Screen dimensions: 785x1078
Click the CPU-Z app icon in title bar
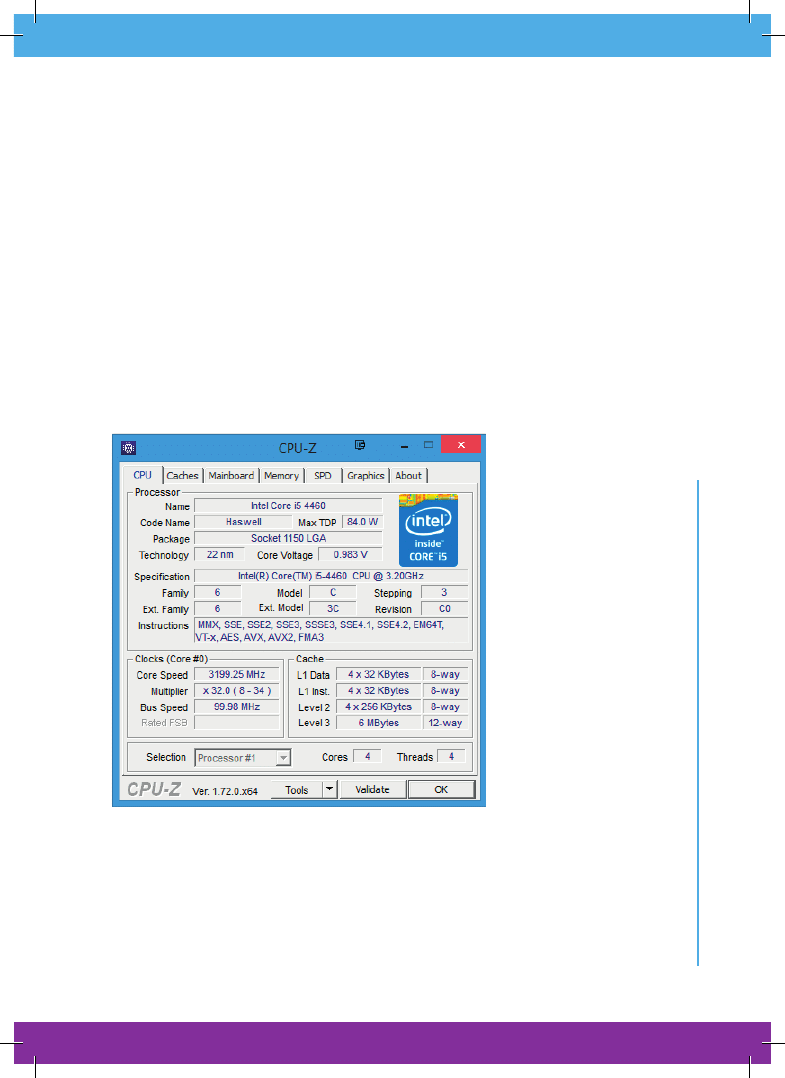coord(128,448)
